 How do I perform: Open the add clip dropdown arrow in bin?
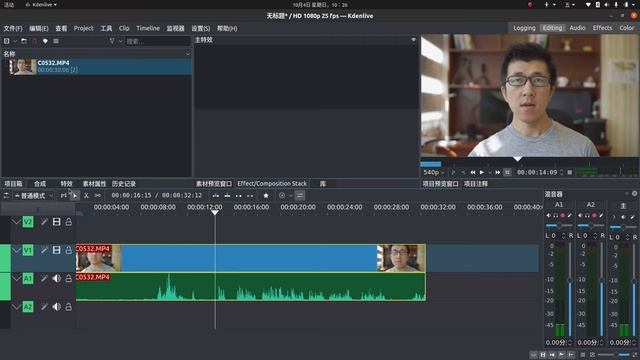pos(15,41)
